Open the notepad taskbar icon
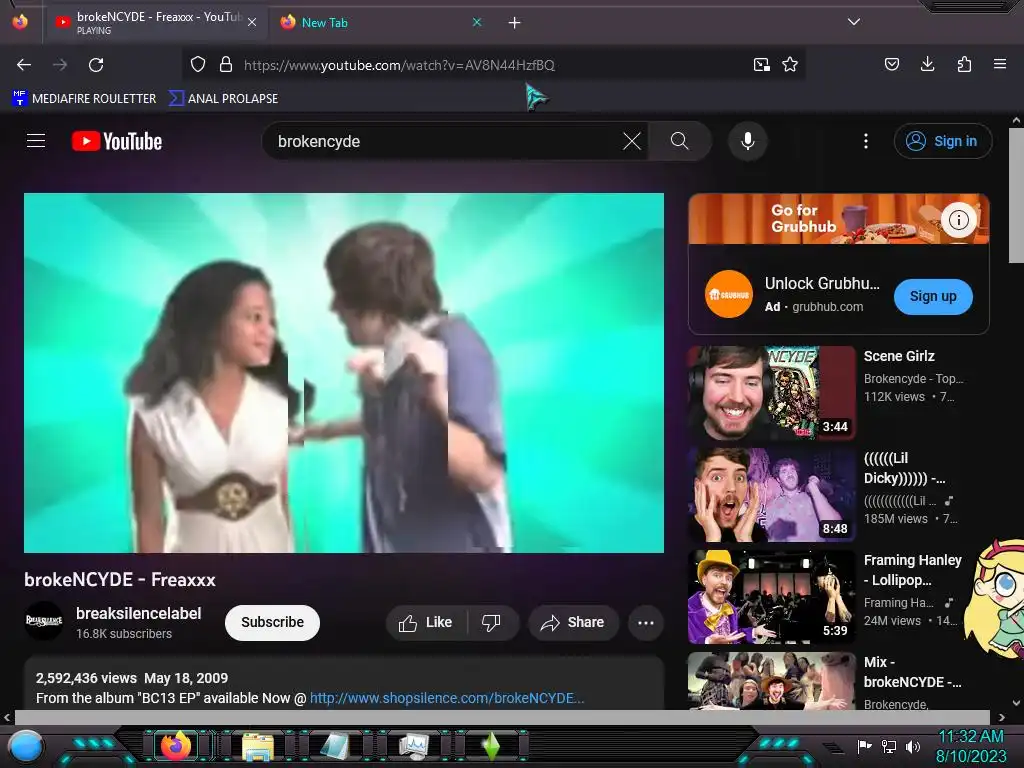 point(335,746)
